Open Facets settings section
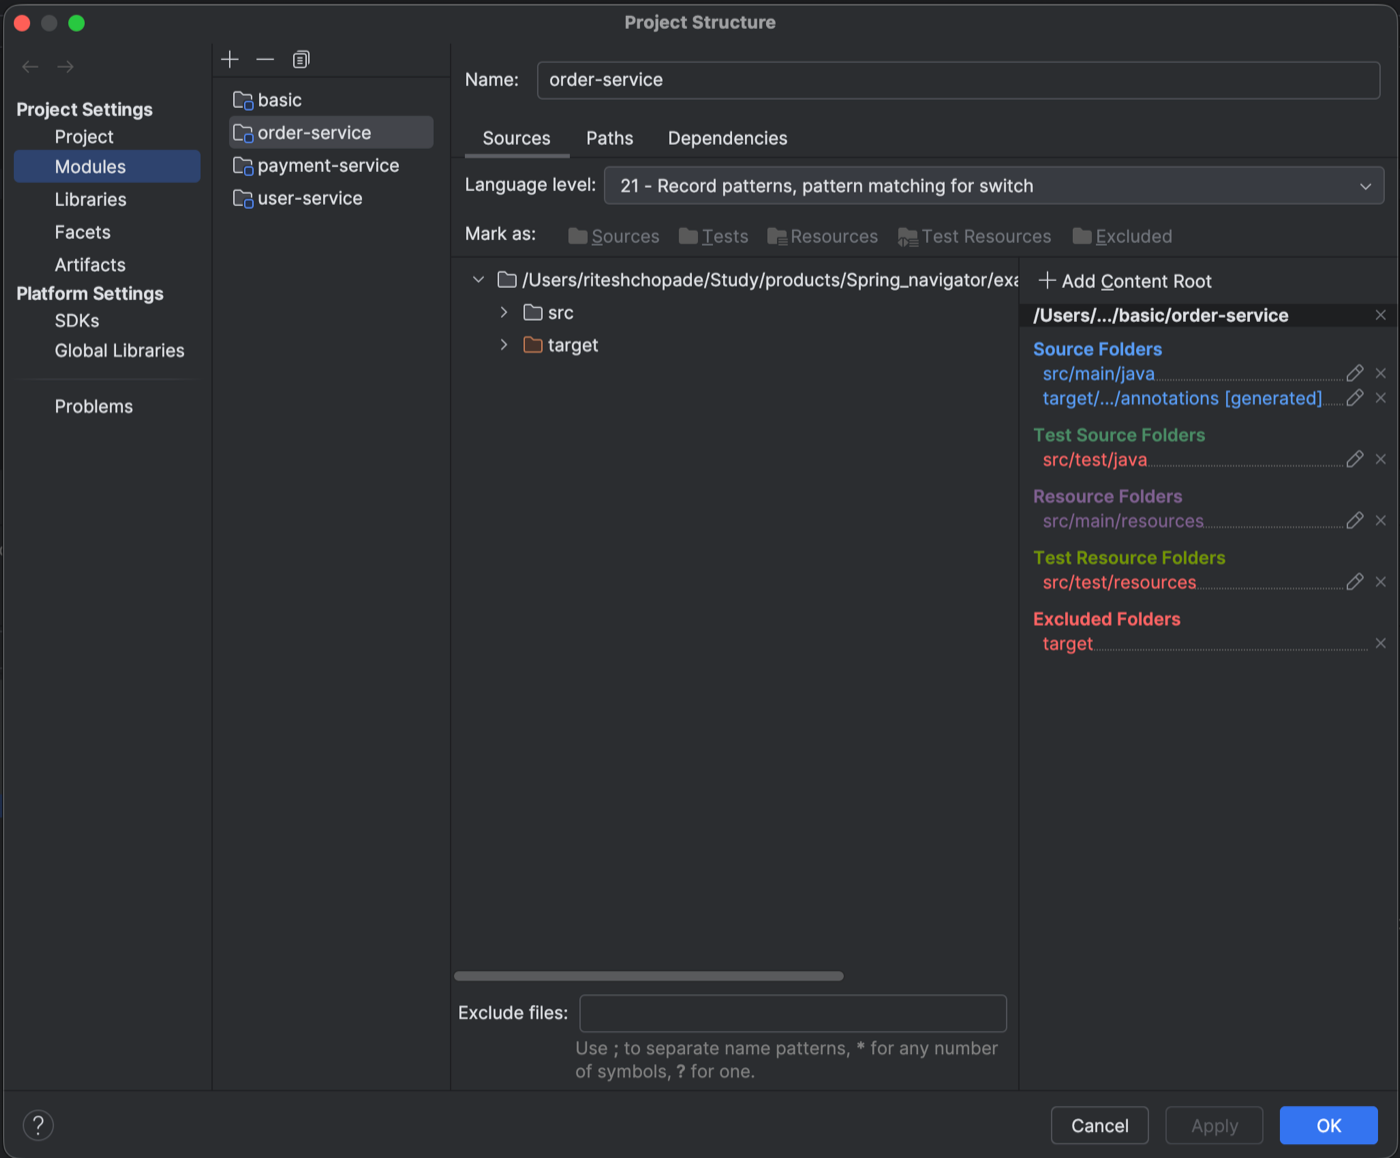The image size is (1400, 1158). click(x=83, y=232)
